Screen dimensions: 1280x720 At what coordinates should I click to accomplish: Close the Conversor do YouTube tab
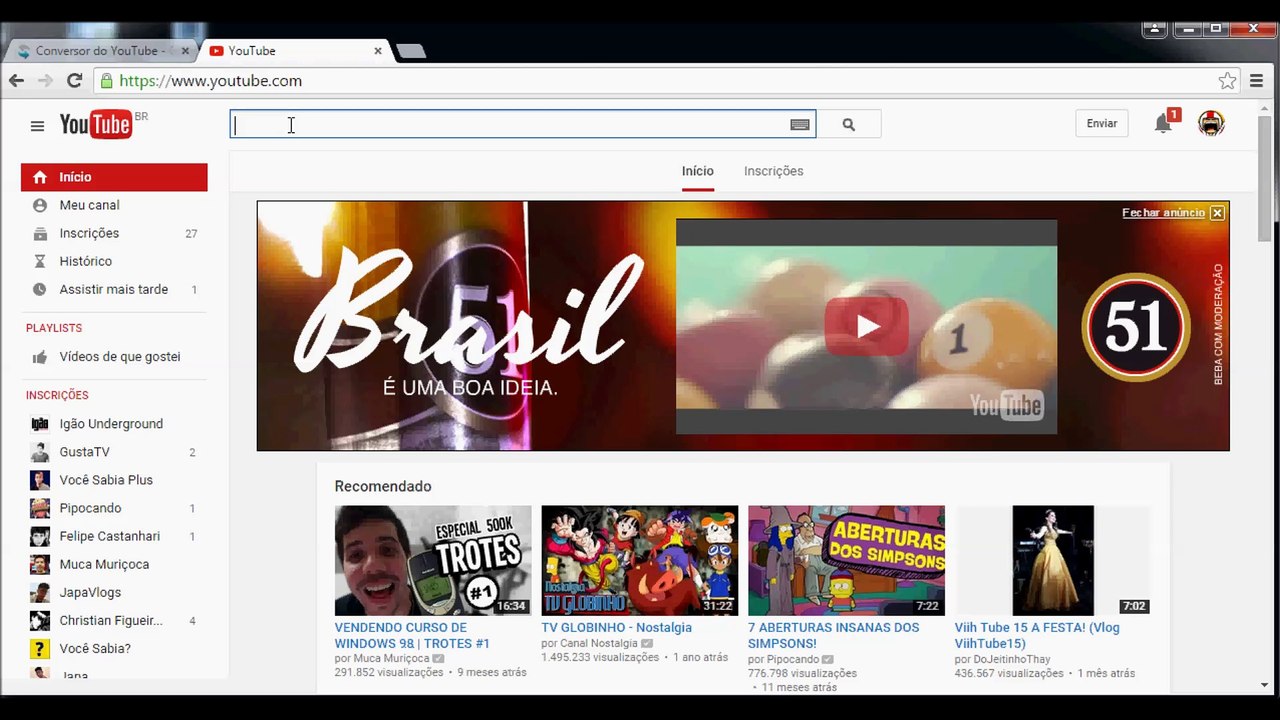[185, 51]
